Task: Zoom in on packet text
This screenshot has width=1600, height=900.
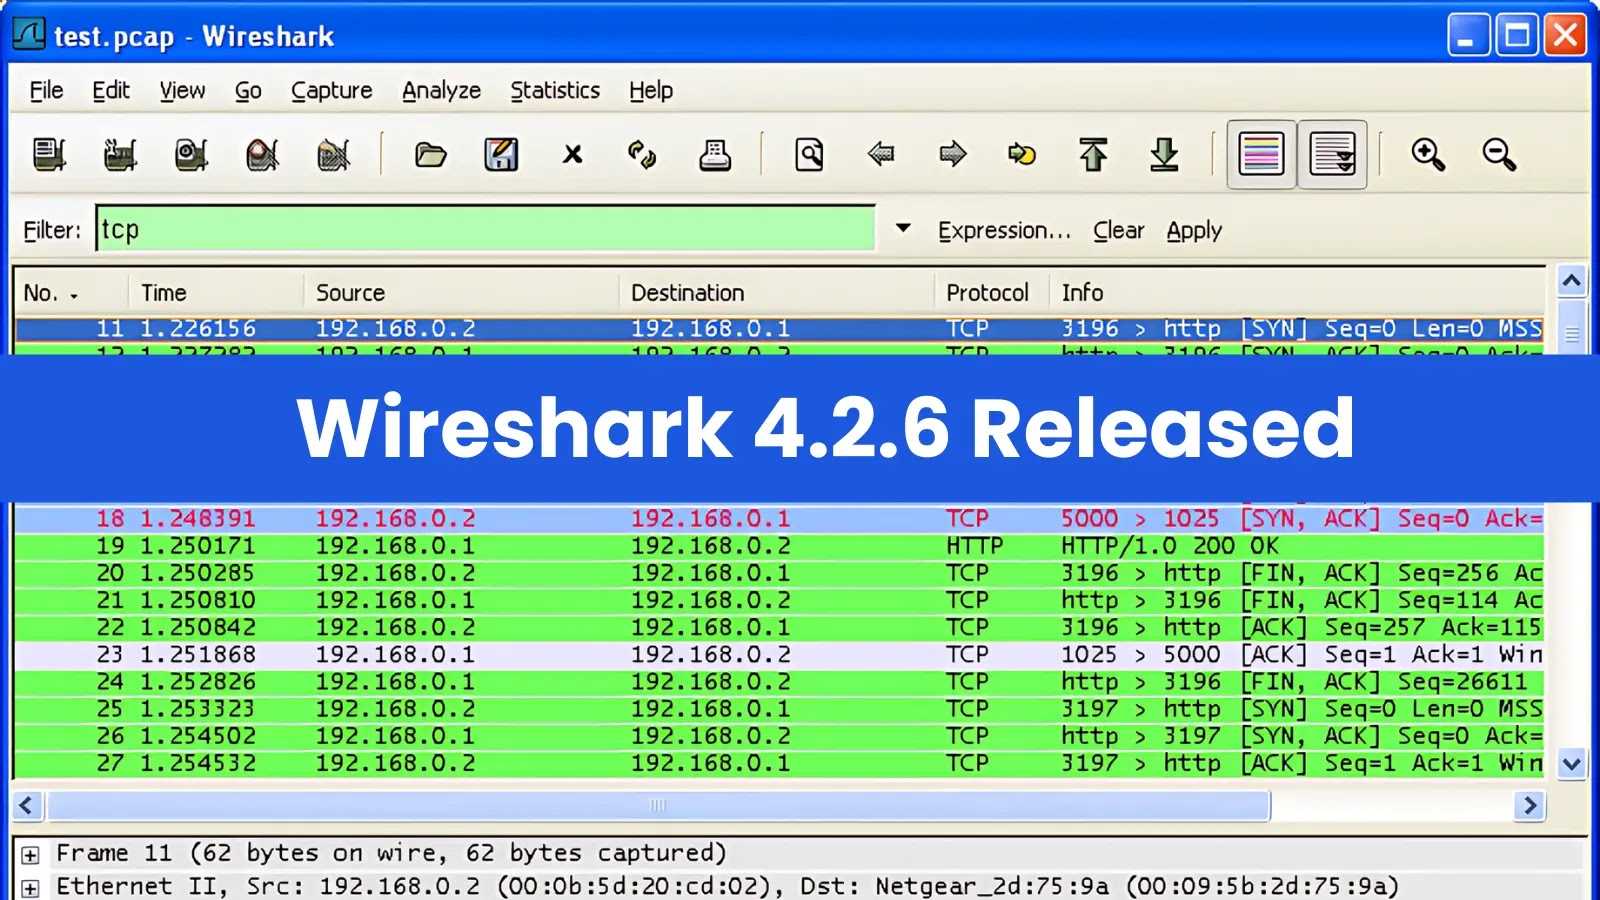Action: pyautogui.click(x=1428, y=155)
